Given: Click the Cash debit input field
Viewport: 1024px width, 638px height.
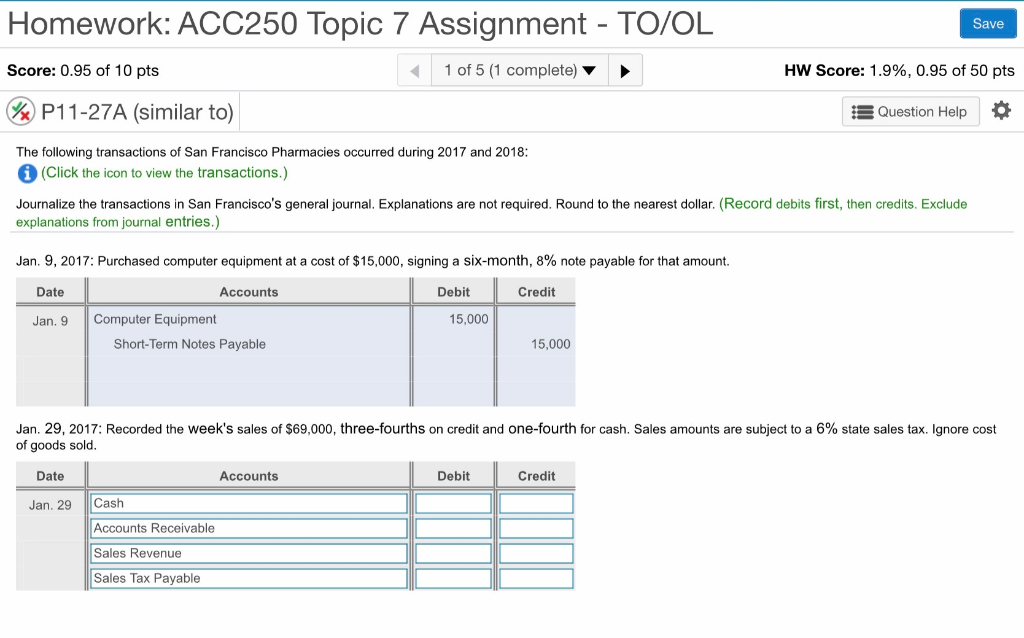Looking at the screenshot, I should (455, 502).
